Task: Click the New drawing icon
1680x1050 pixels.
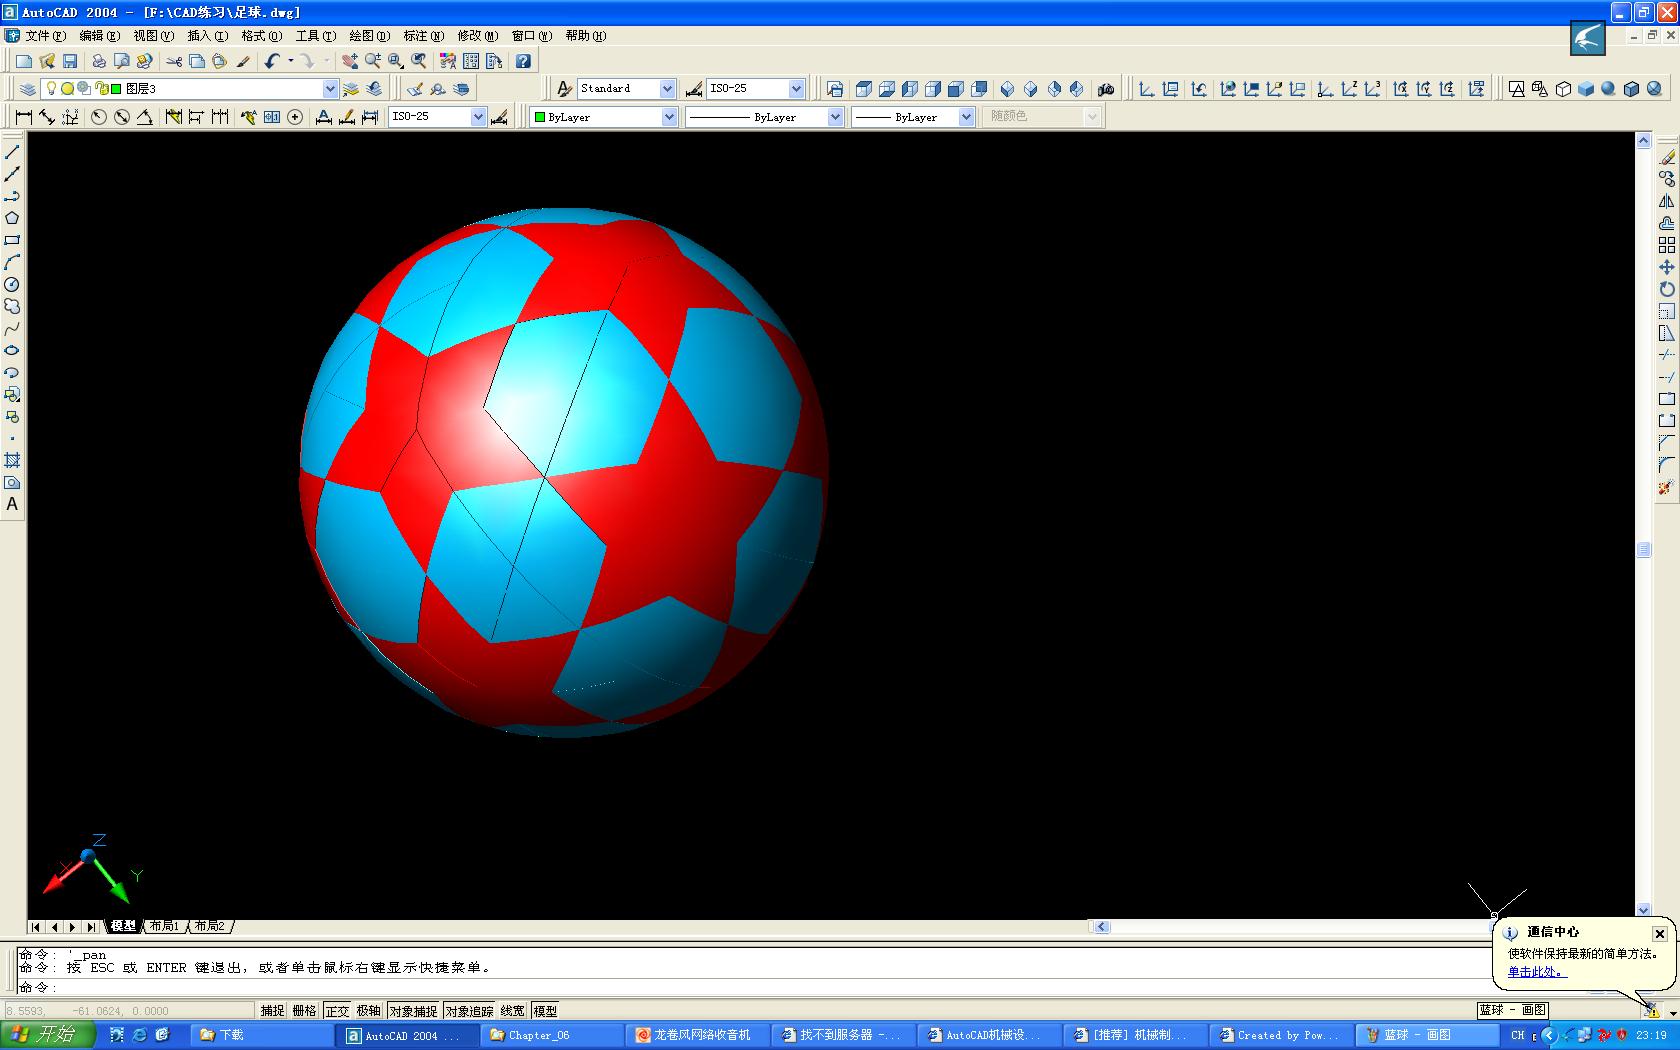Action: (24, 61)
